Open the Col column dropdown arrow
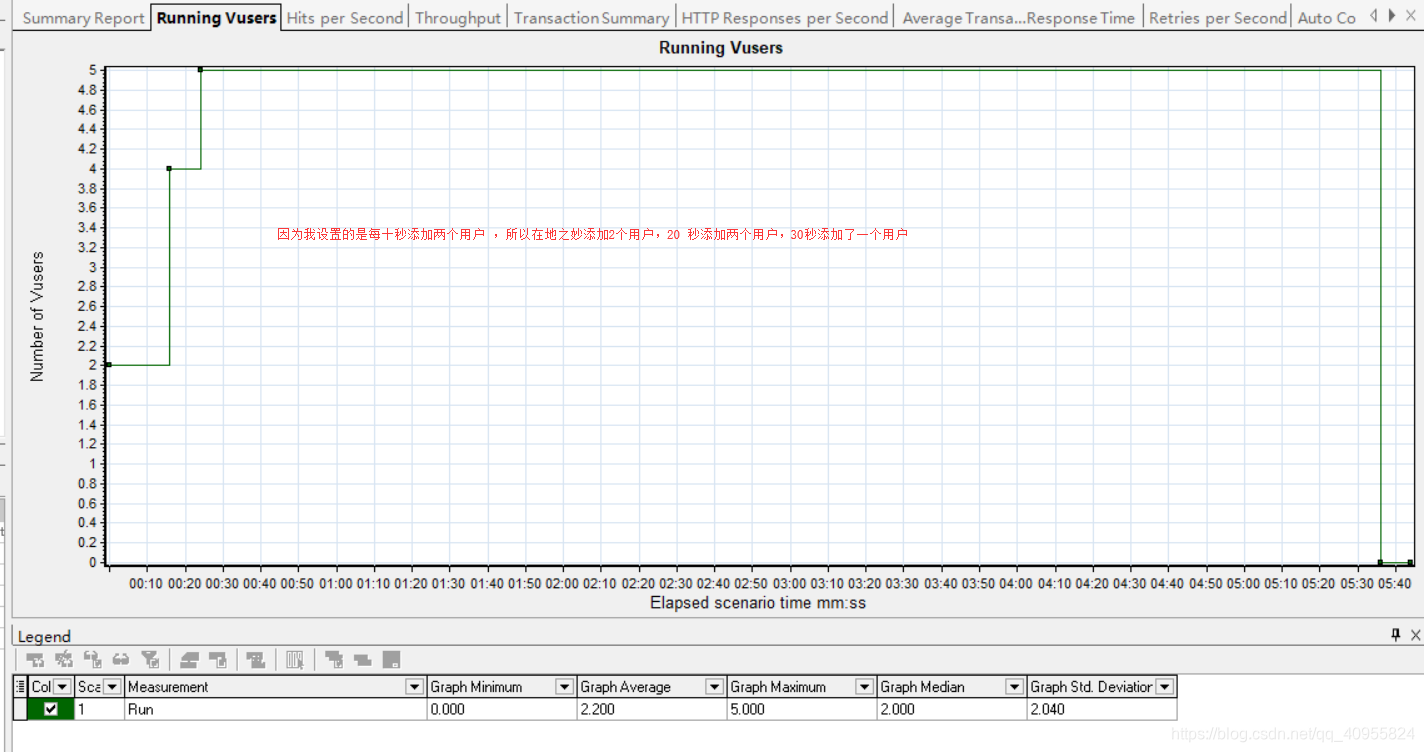The image size is (1424, 752). click(63, 687)
